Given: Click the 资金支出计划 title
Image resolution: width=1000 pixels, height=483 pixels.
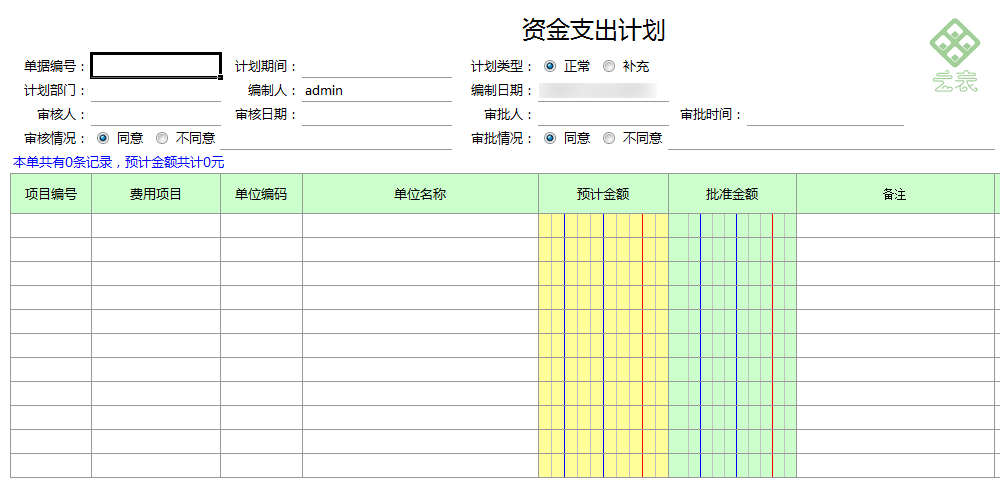Looking at the screenshot, I should [593, 30].
